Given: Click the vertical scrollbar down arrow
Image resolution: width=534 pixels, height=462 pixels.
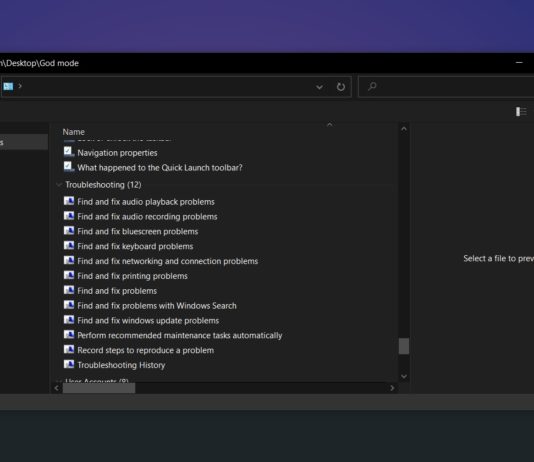Looking at the screenshot, I should pos(404,376).
